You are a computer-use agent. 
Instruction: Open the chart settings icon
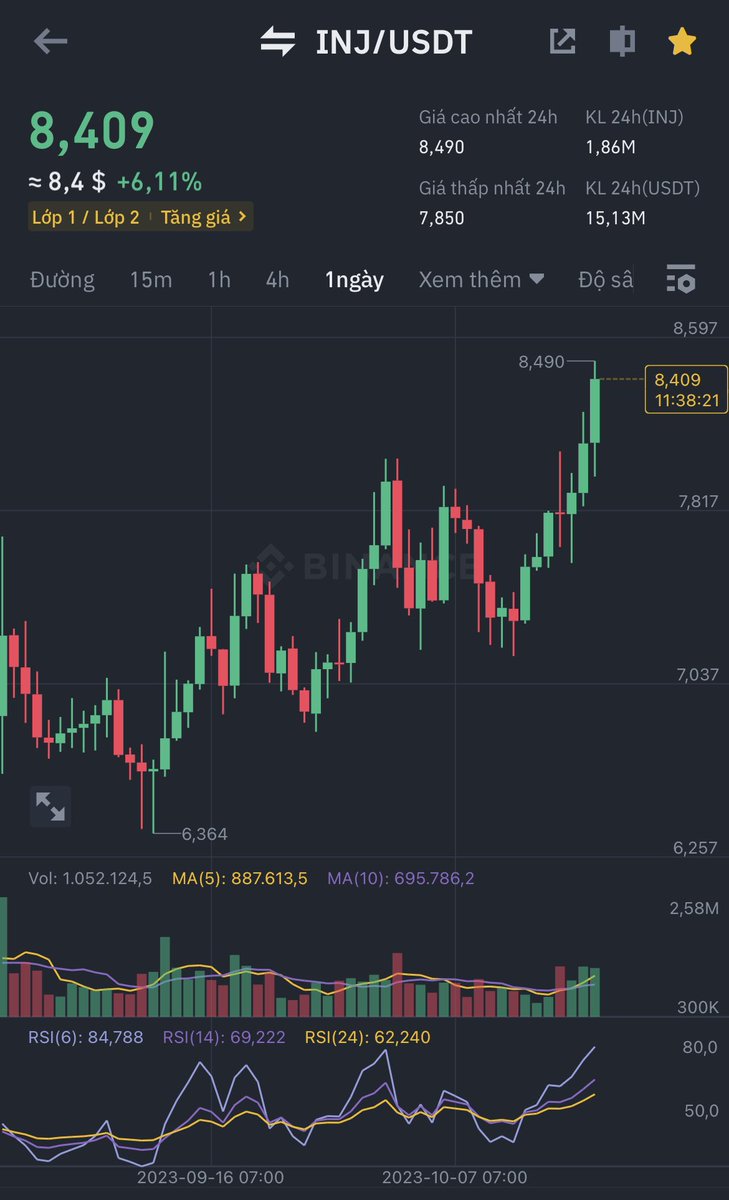click(x=681, y=279)
